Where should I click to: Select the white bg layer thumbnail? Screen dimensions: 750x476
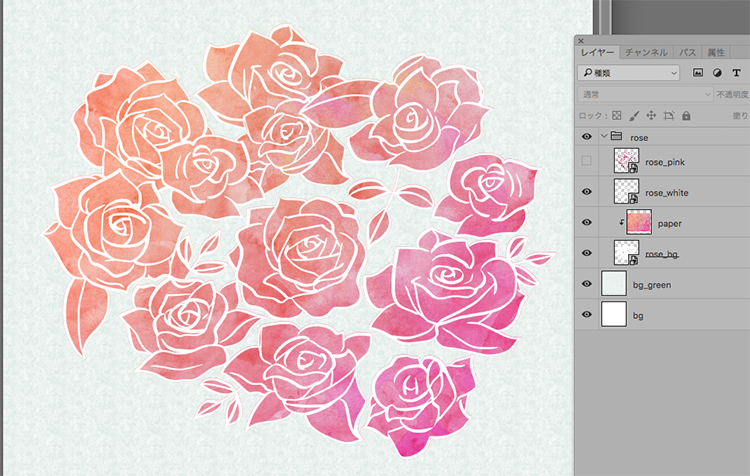pos(614,314)
